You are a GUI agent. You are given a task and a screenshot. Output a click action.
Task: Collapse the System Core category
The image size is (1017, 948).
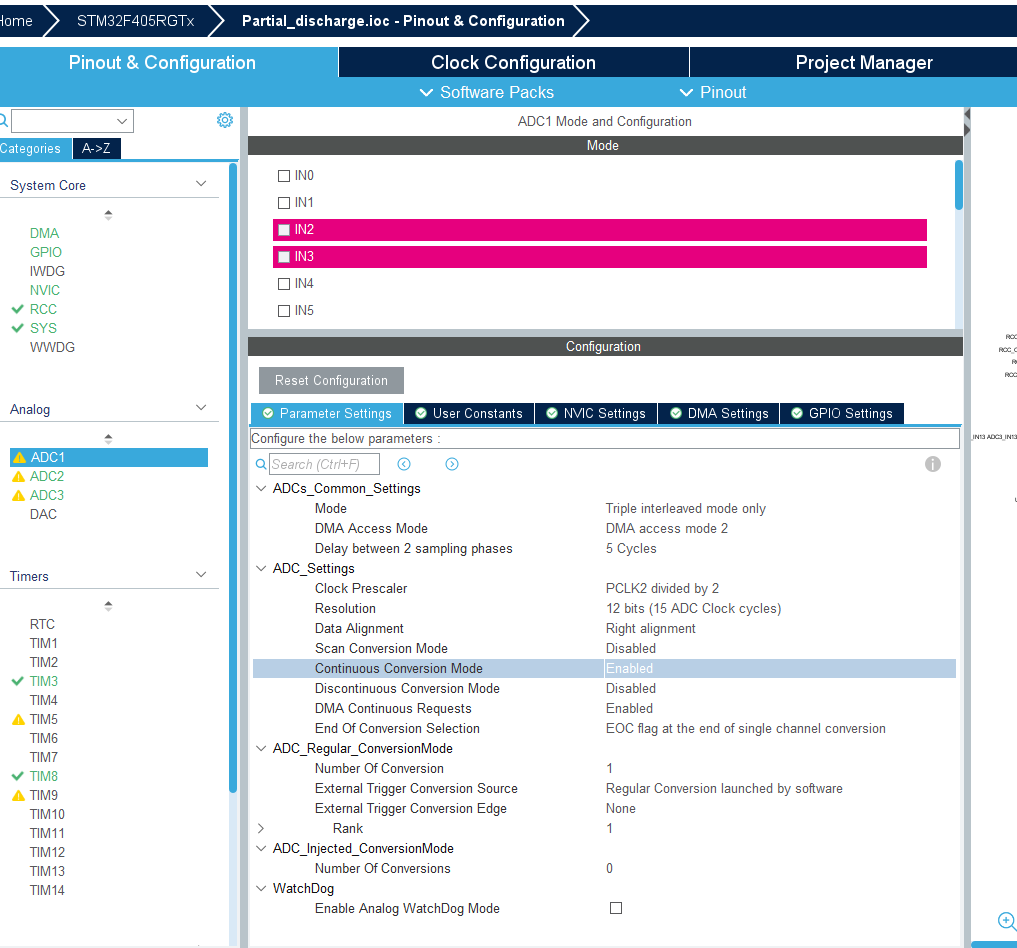(201, 184)
